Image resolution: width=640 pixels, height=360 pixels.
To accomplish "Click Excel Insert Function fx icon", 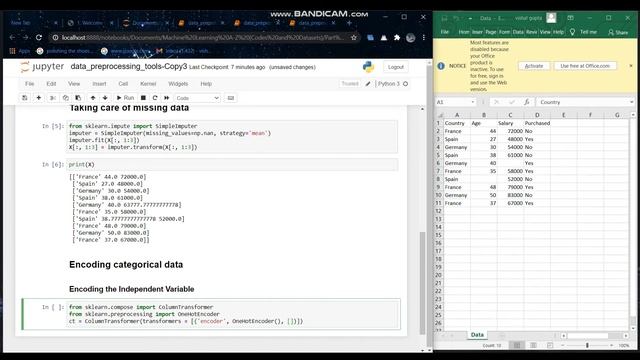I will [x=527, y=102].
